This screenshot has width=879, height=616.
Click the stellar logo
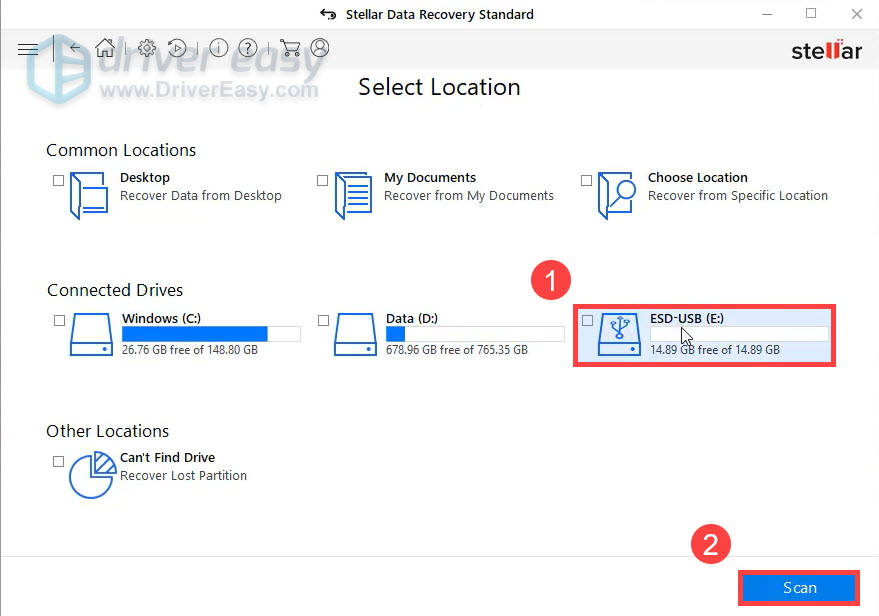tap(826, 50)
